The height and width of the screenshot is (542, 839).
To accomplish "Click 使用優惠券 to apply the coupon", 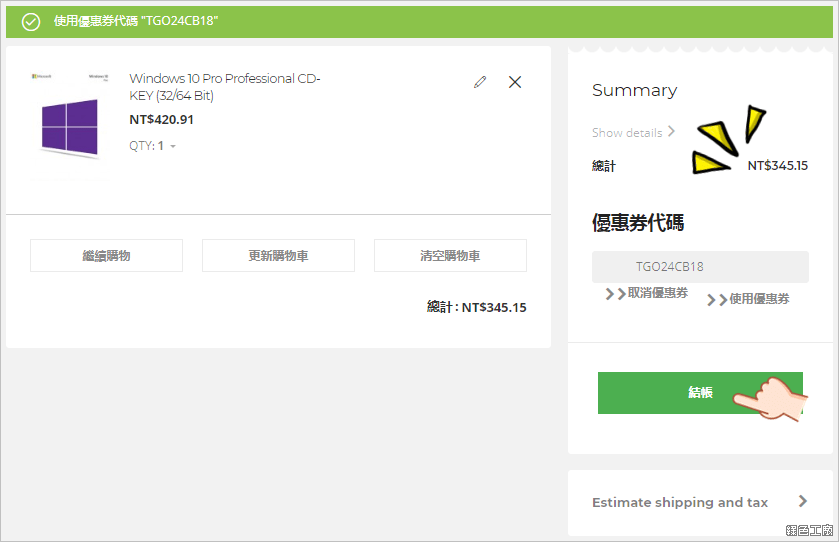I will coord(748,299).
